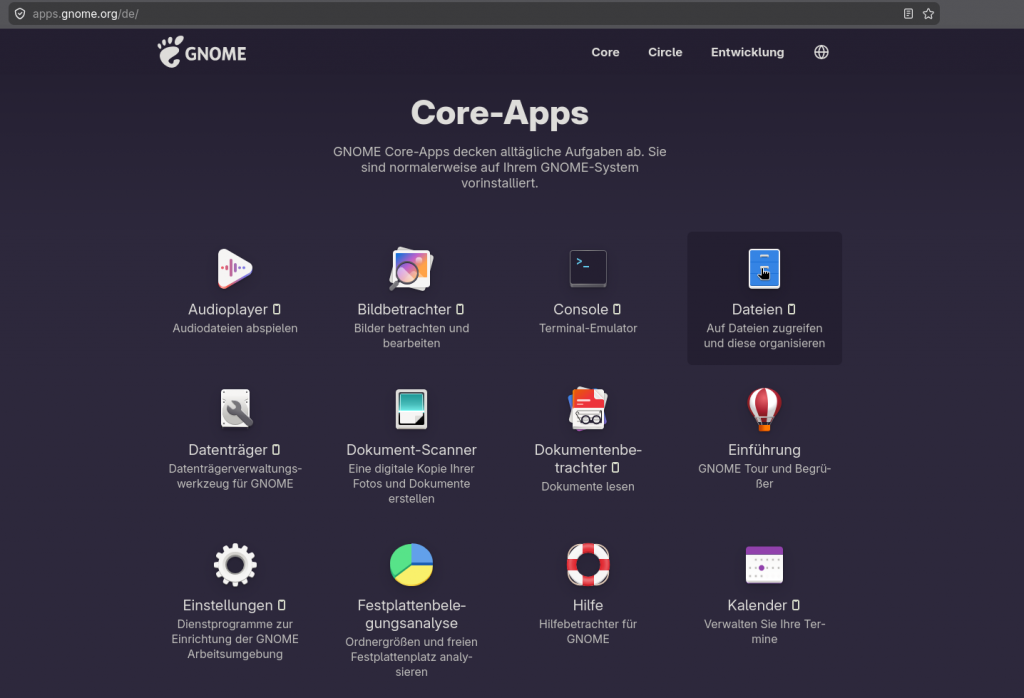The width and height of the screenshot is (1024, 698).
Task: Open the Bildbetrachter app icon
Action: [411, 268]
